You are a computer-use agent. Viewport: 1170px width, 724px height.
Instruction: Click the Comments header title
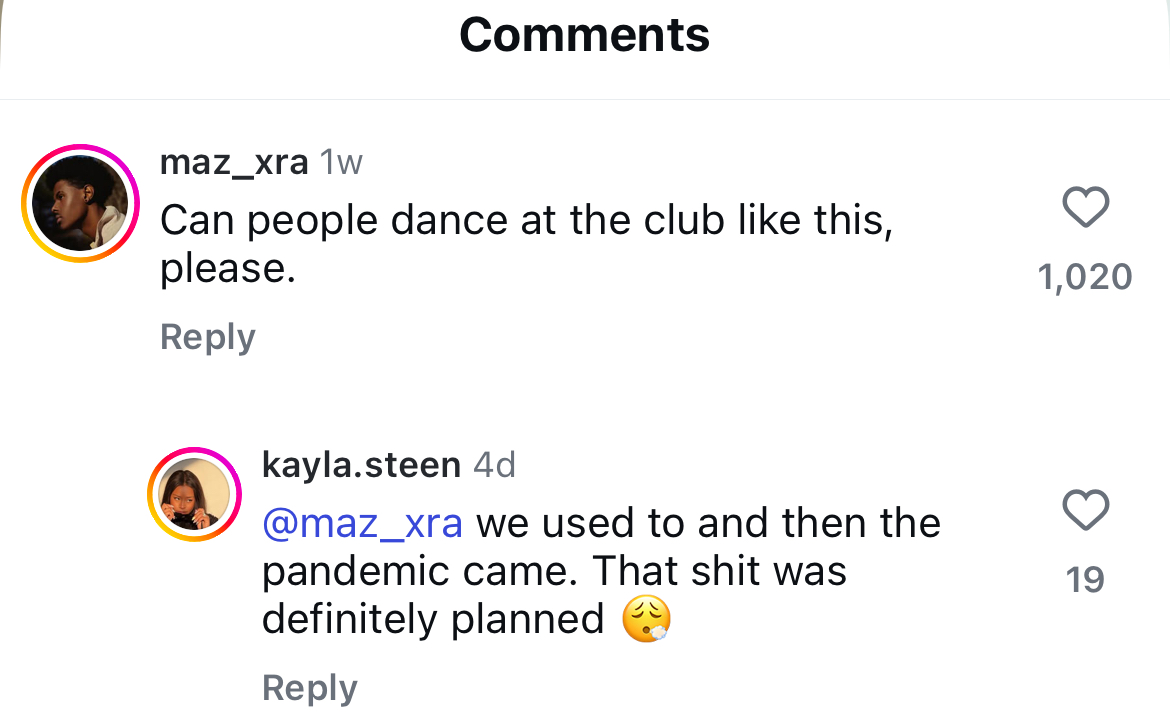(x=585, y=37)
